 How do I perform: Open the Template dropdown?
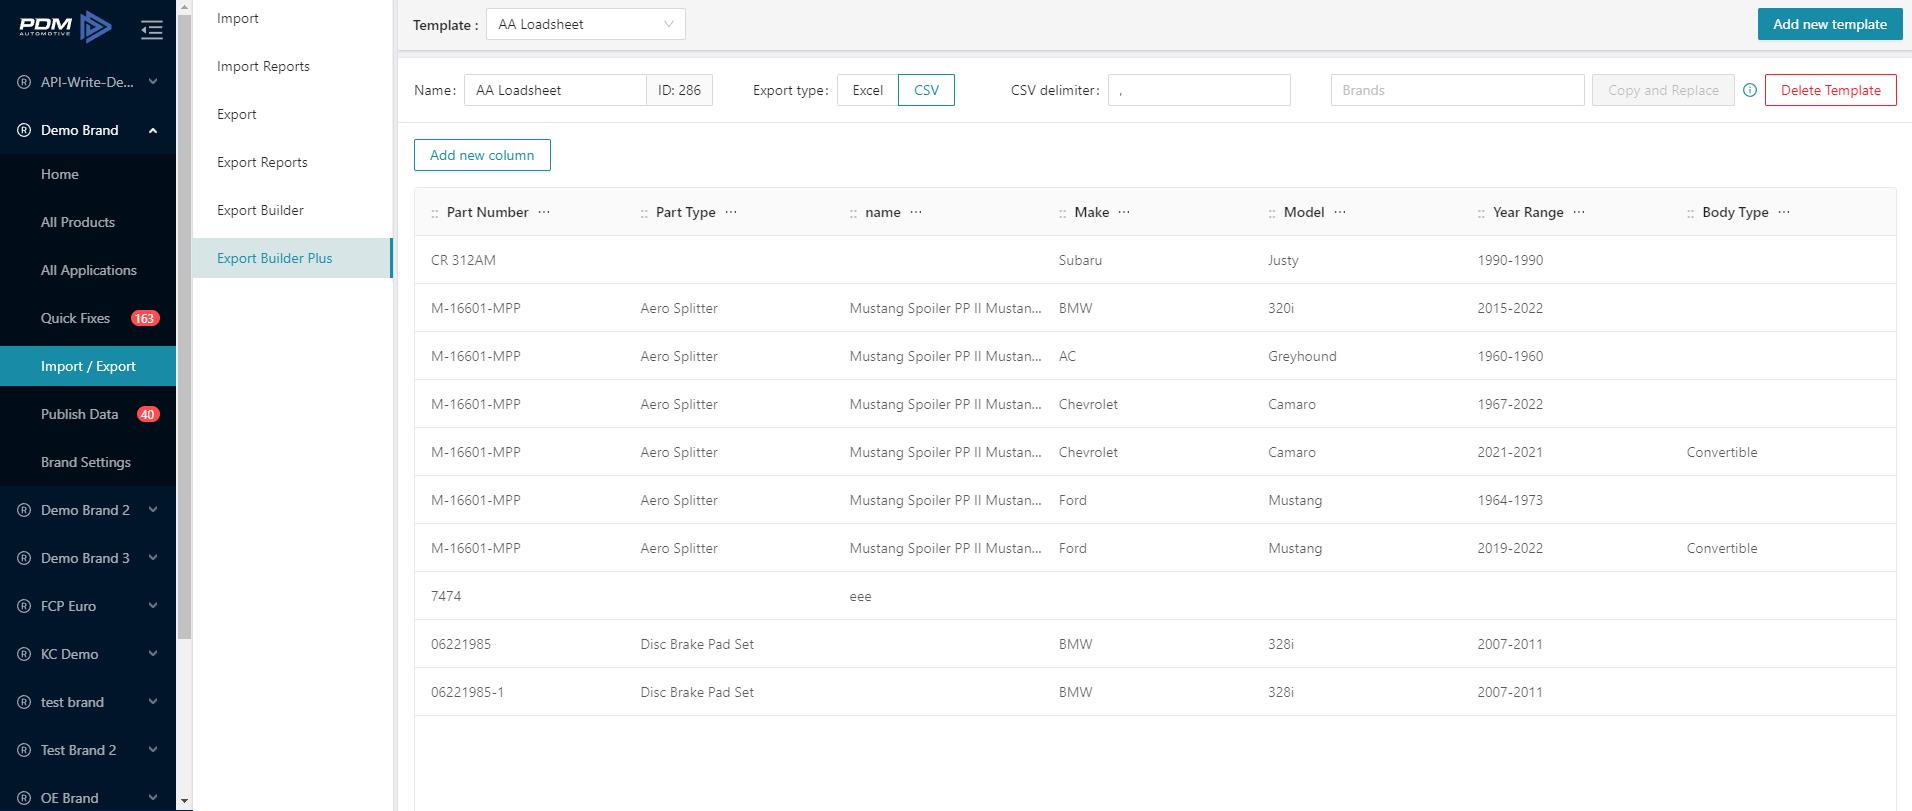point(586,24)
